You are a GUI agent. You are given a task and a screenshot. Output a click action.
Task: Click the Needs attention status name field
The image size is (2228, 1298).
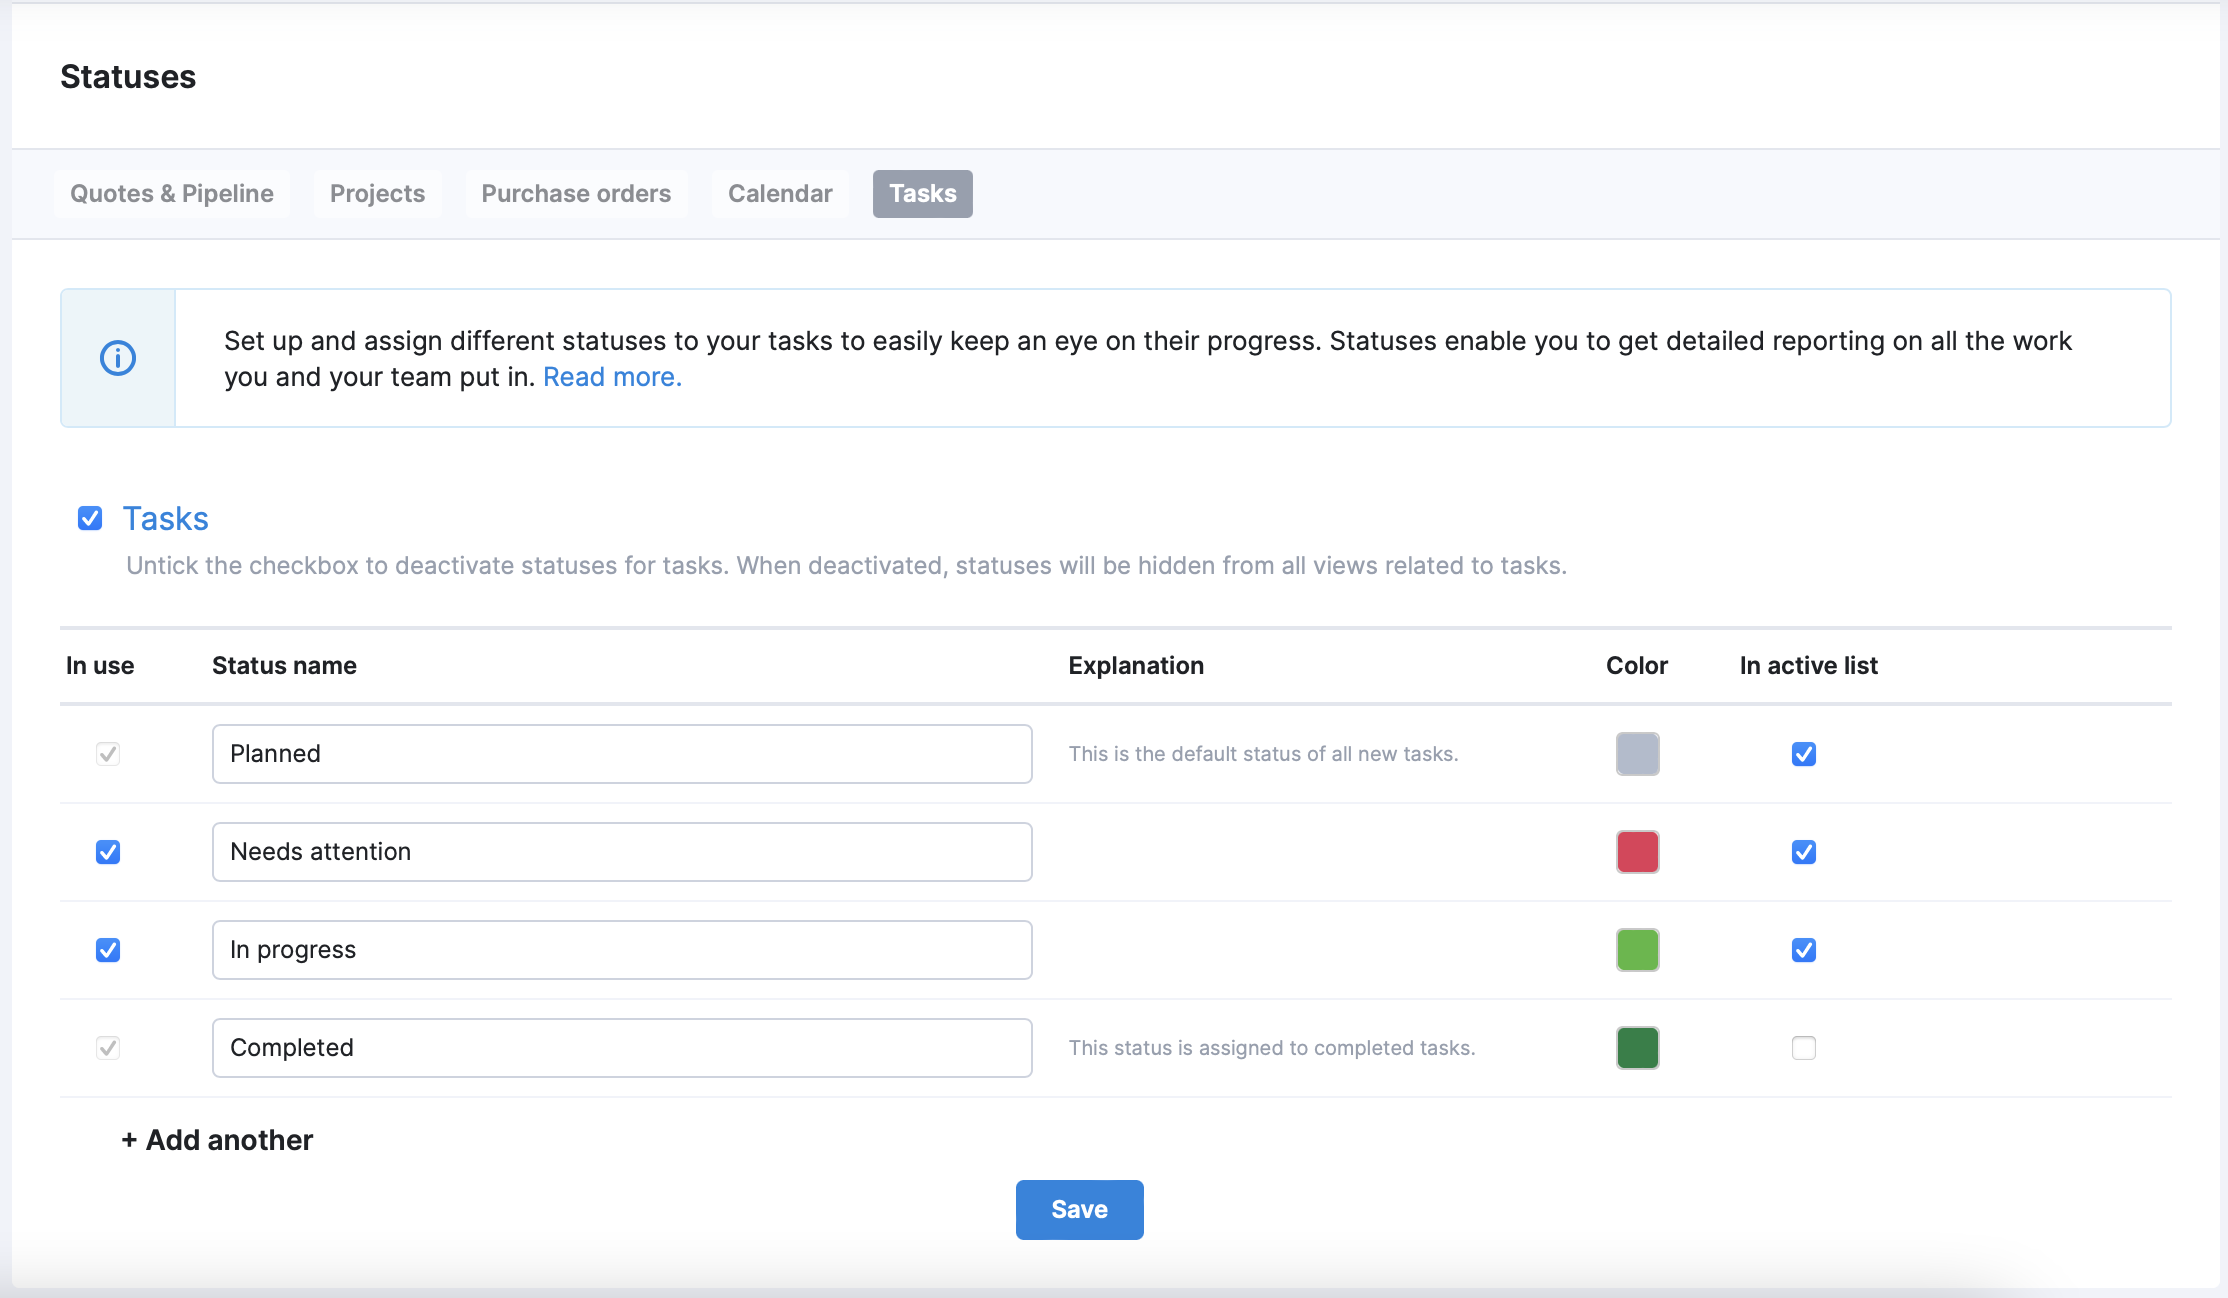622,852
